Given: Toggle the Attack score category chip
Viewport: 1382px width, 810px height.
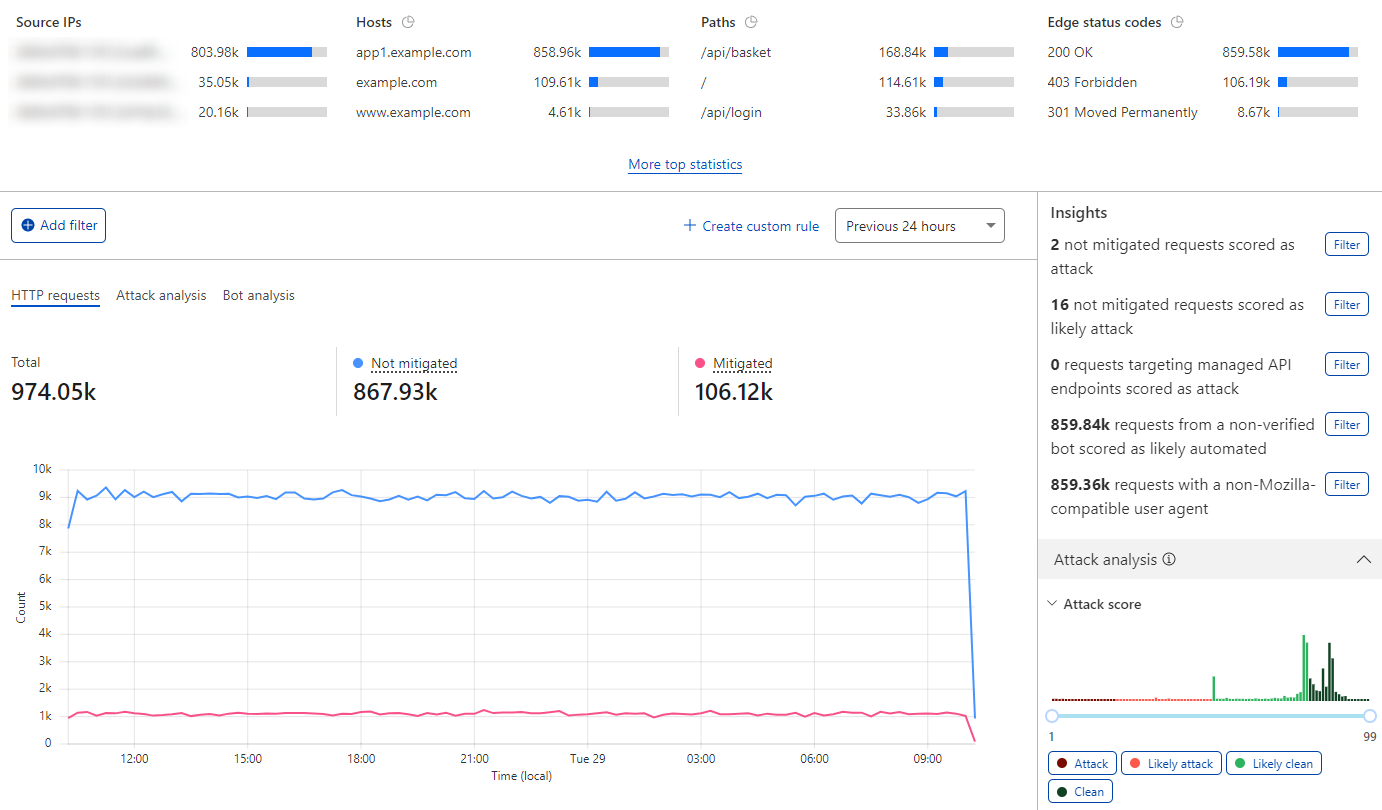Looking at the screenshot, I should [x=1082, y=762].
